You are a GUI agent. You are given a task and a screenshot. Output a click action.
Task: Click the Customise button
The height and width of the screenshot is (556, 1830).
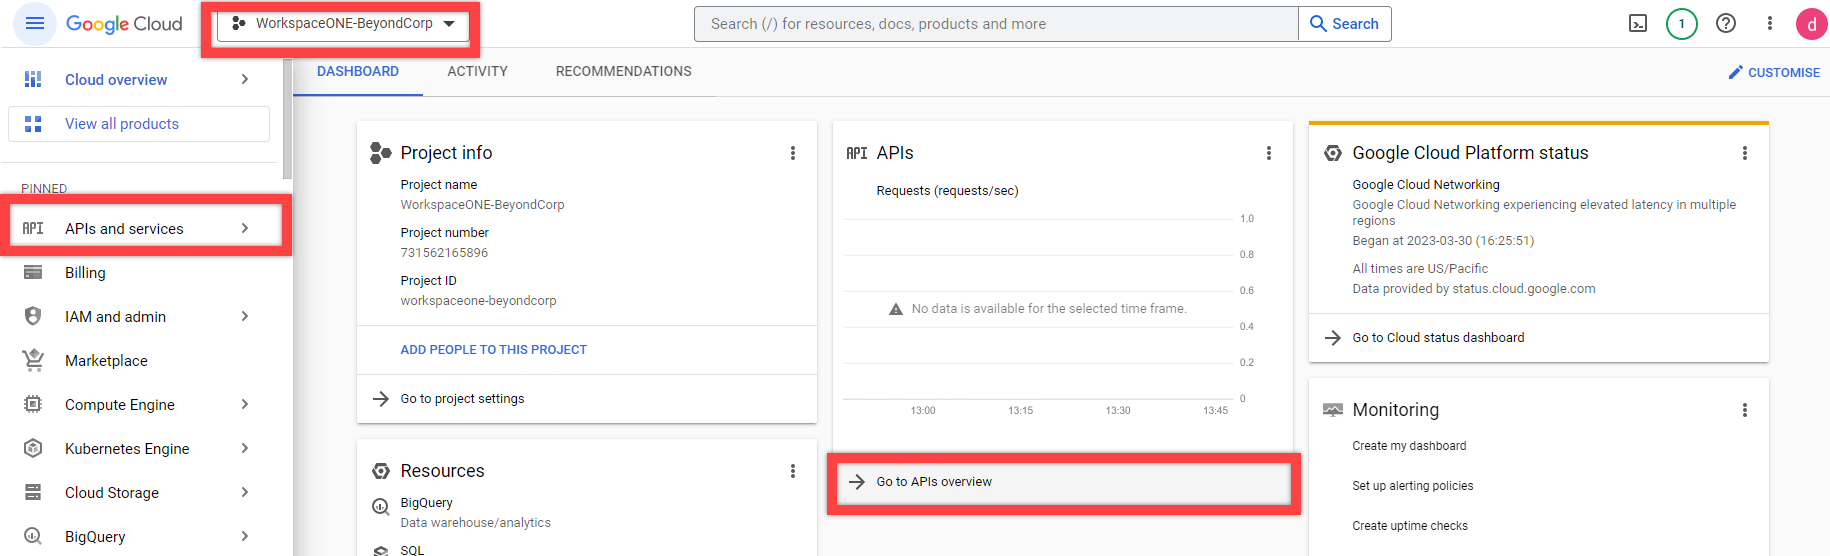1774,72
